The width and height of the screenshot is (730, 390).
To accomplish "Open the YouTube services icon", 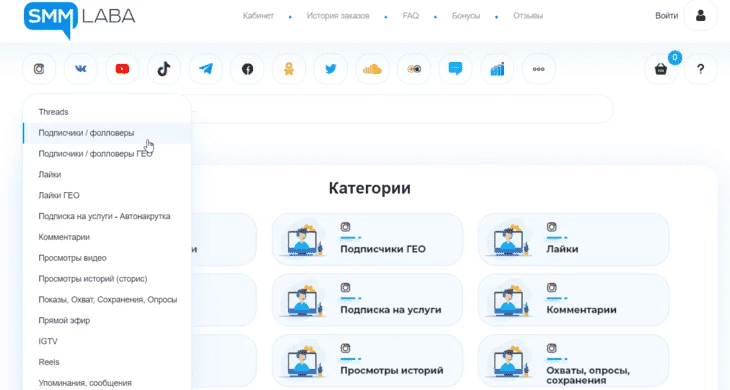I will click(122, 69).
